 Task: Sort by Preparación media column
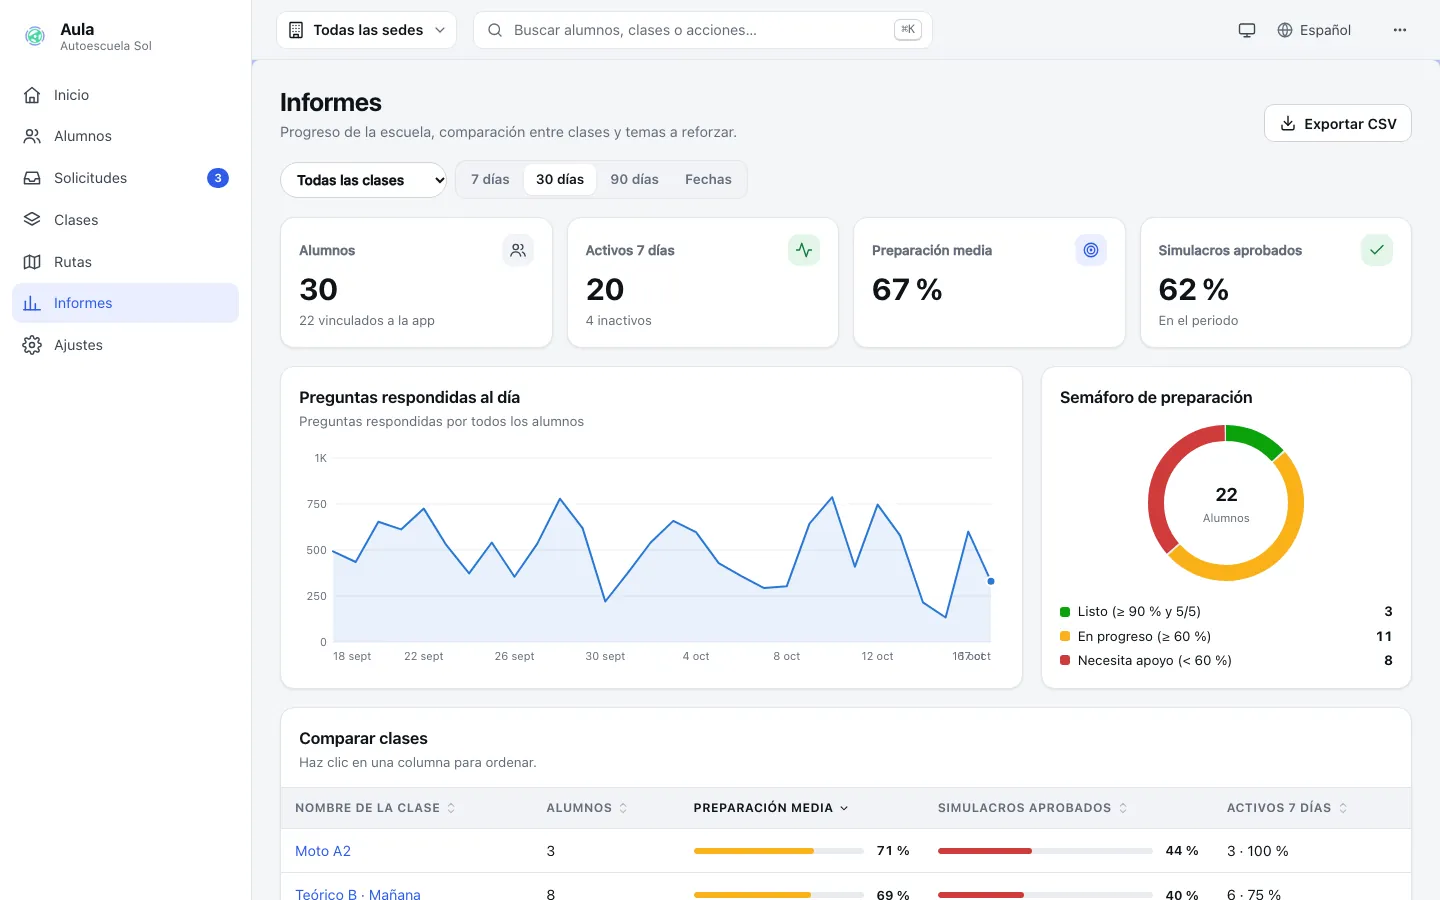tap(771, 808)
